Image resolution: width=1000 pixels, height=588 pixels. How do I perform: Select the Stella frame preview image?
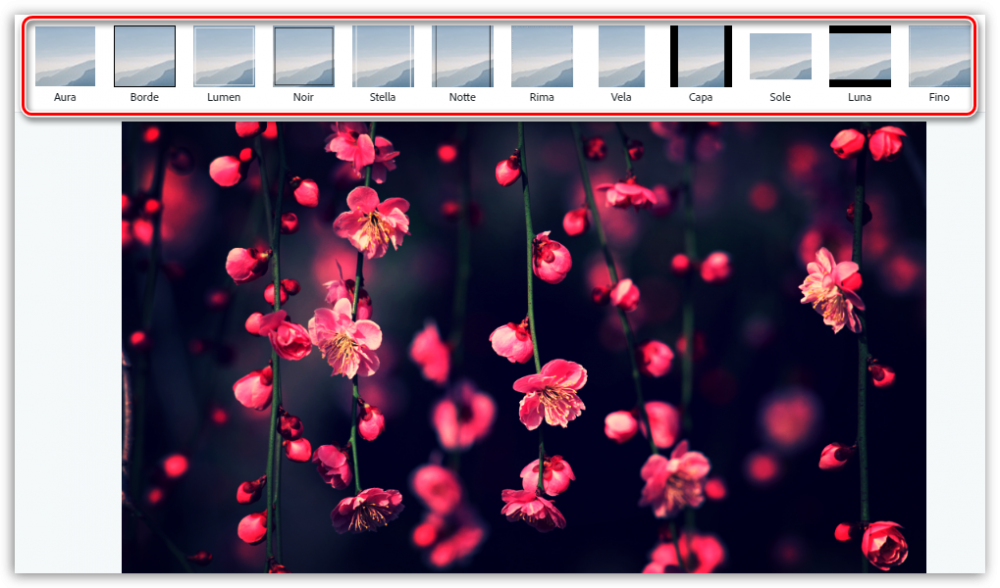tap(383, 56)
